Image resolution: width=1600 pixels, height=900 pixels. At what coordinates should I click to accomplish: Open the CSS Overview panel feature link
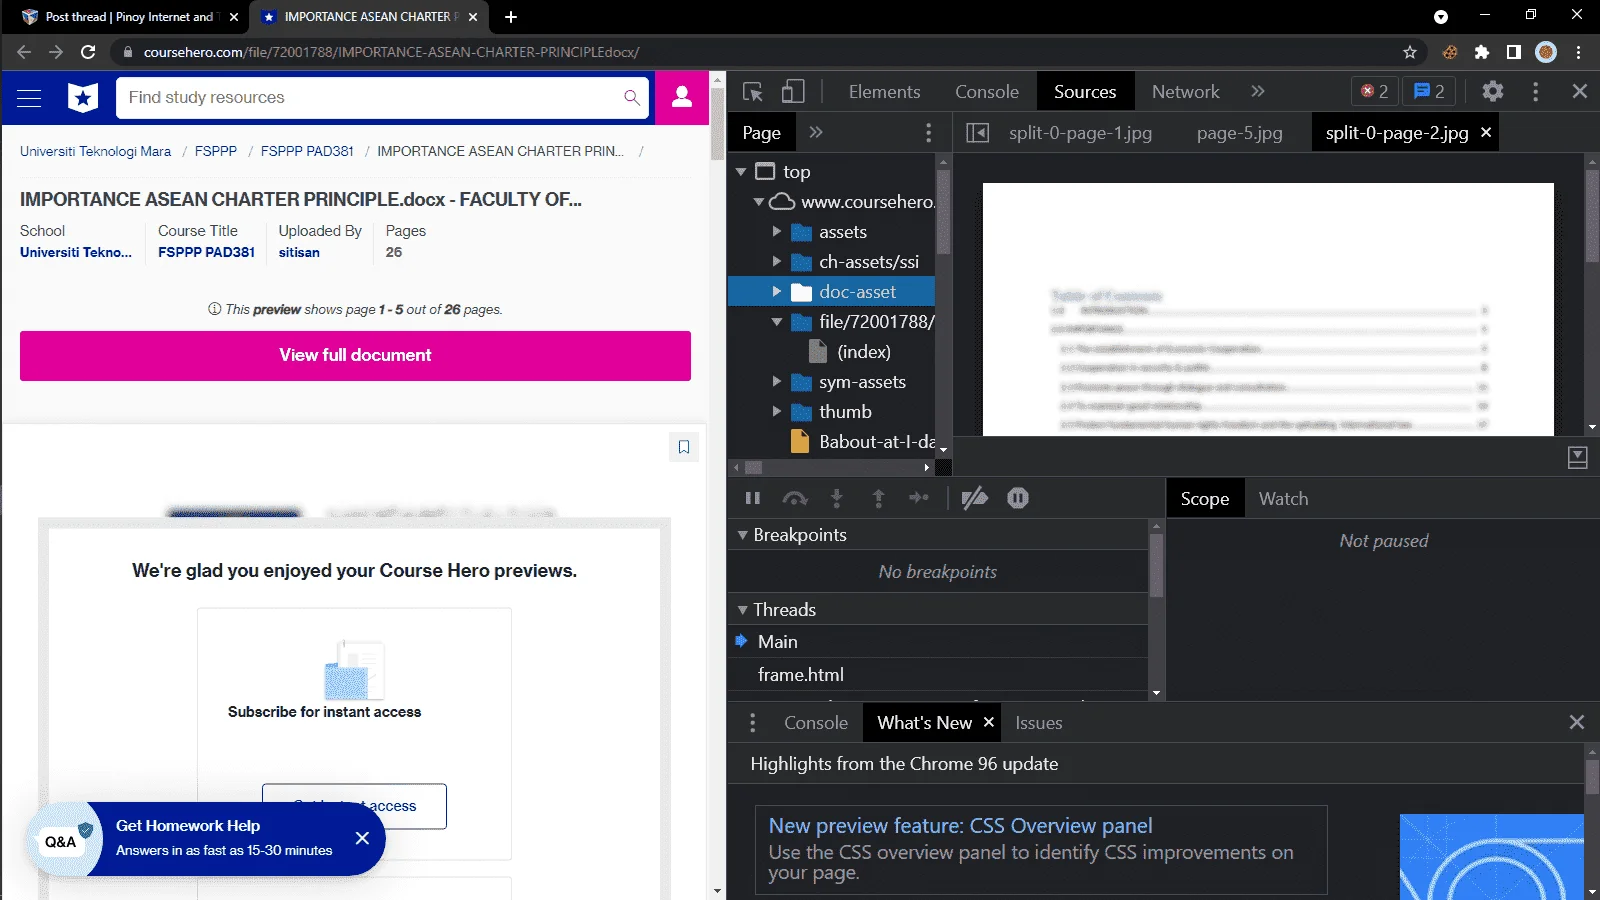tap(960, 826)
